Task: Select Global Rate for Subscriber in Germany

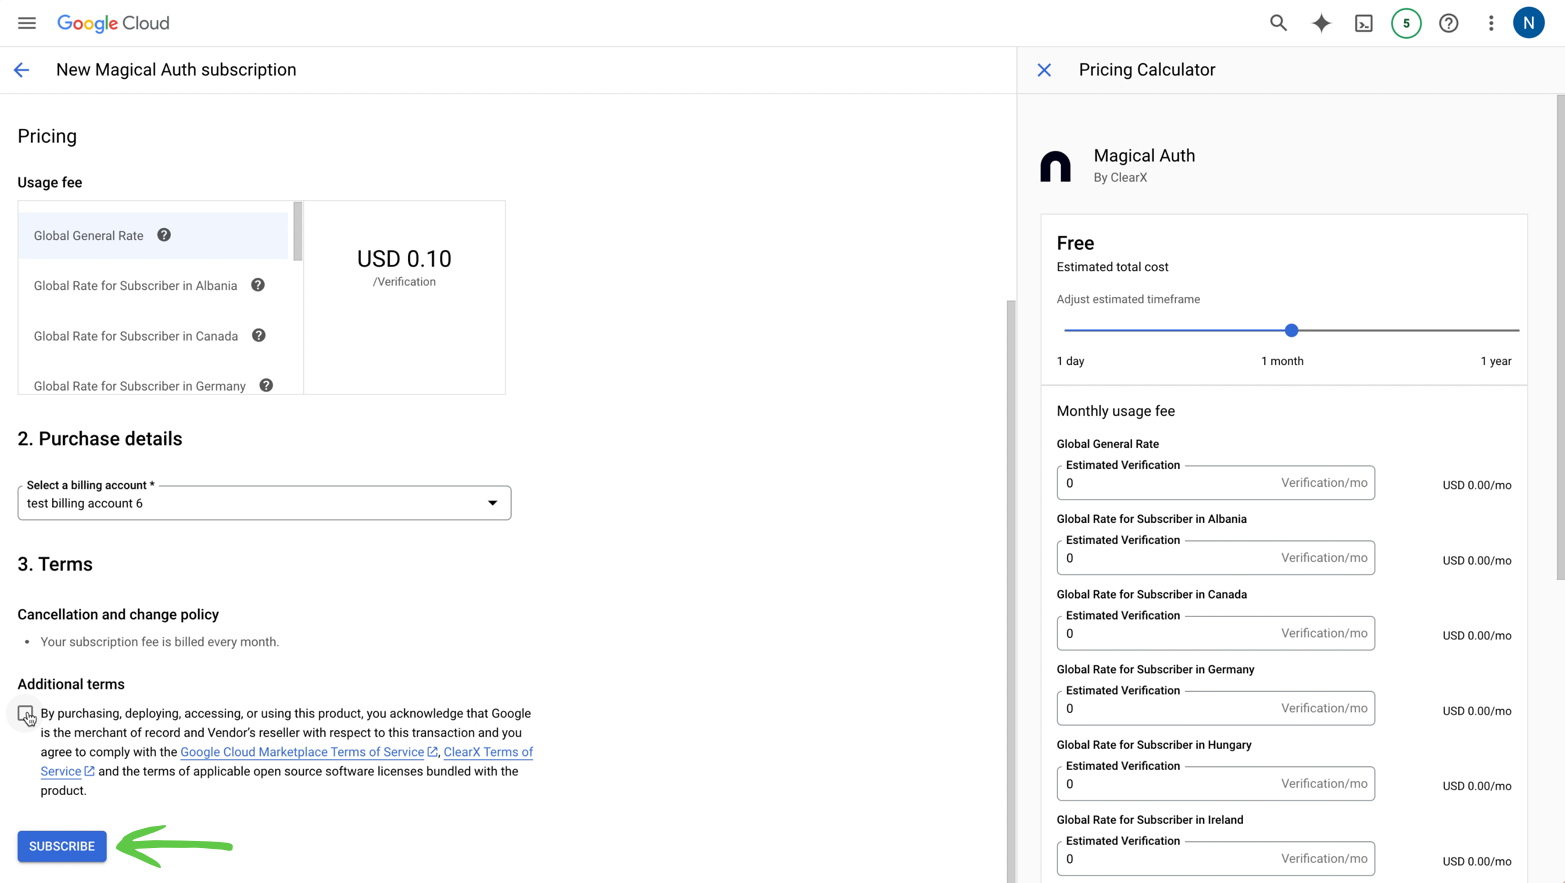Action: pyautogui.click(x=153, y=384)
